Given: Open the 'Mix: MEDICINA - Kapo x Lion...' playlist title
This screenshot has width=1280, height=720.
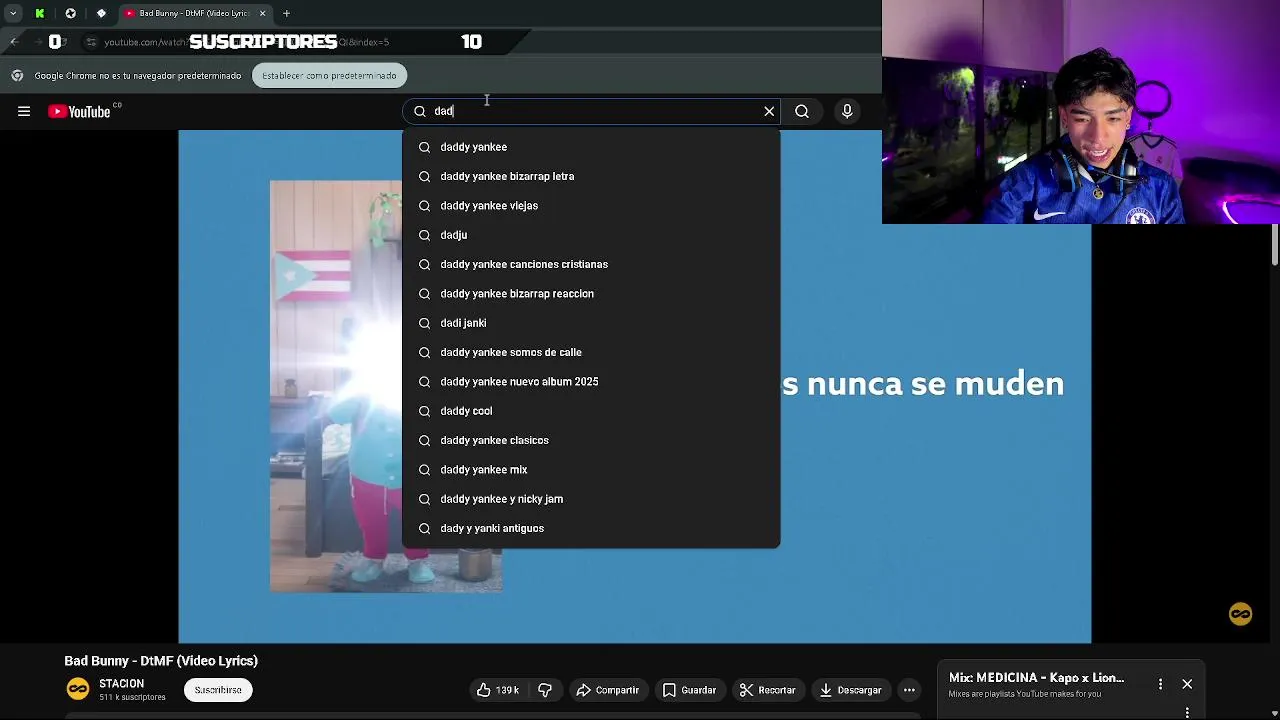Looking at the screenshot, I should 1036,678.
